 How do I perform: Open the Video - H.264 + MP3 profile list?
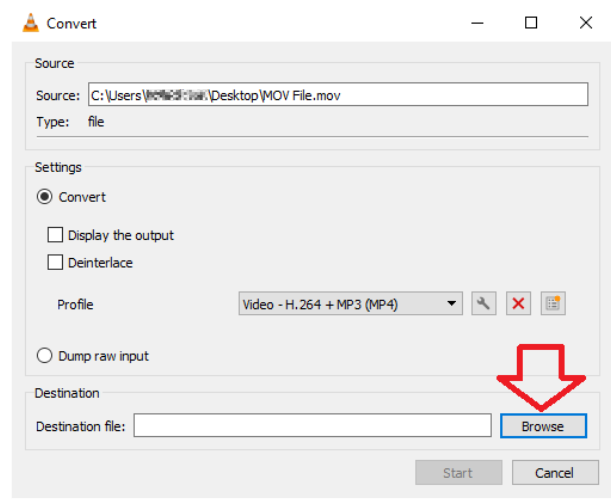tap(340, 304)
